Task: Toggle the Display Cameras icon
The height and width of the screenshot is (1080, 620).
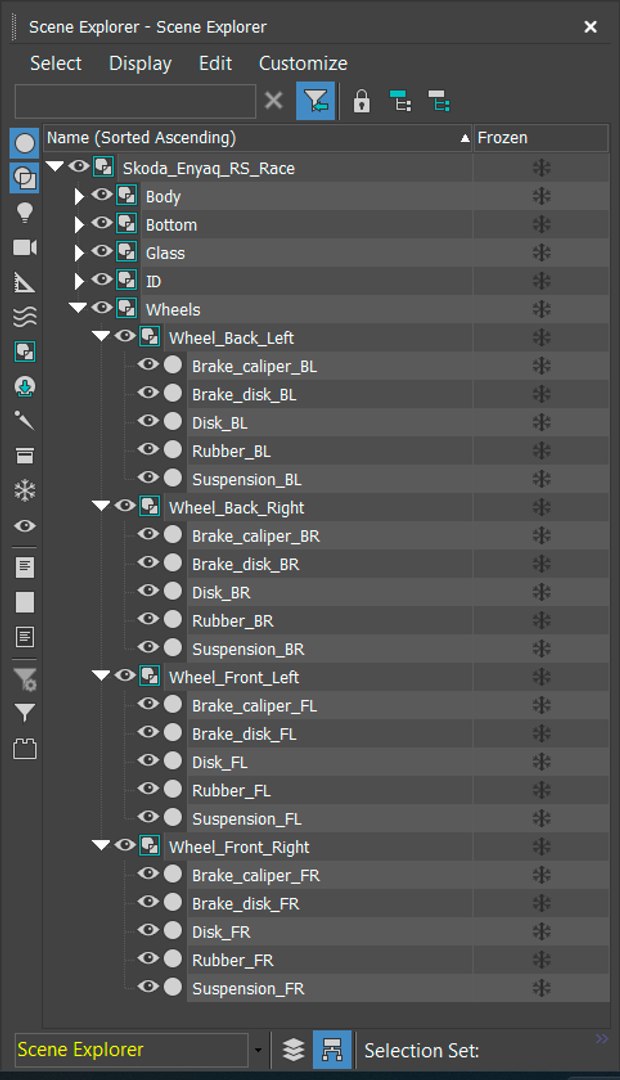Action: pyautogui.click(x=25, y=247)
